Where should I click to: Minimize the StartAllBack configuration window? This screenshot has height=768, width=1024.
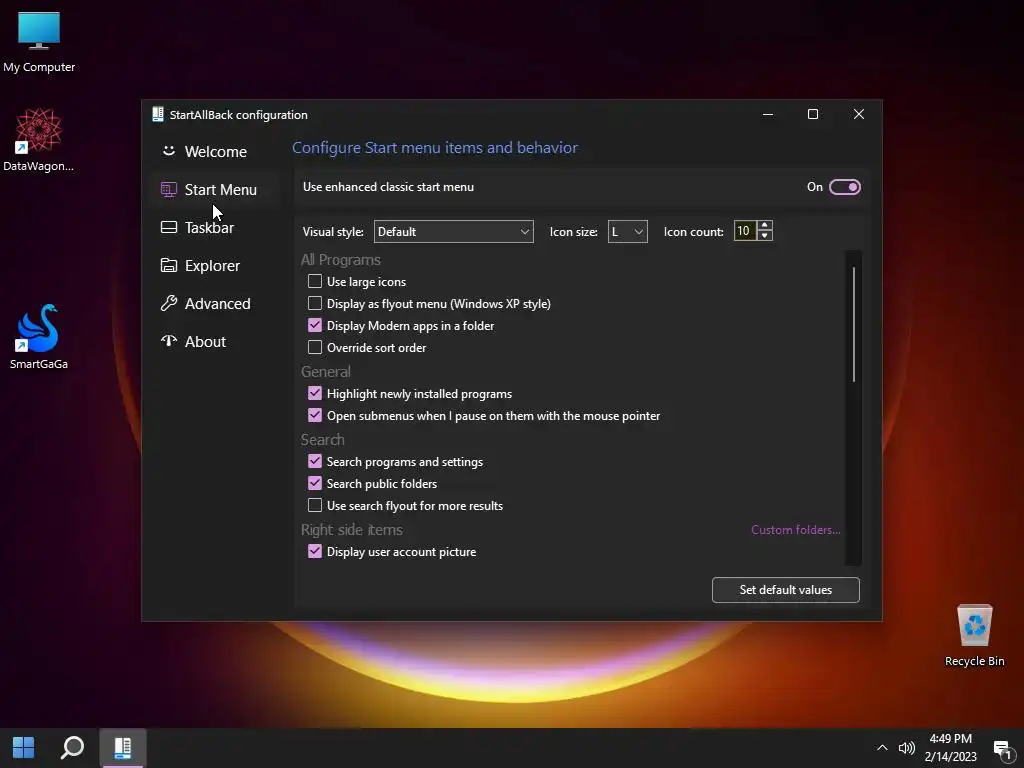(768, 114)
